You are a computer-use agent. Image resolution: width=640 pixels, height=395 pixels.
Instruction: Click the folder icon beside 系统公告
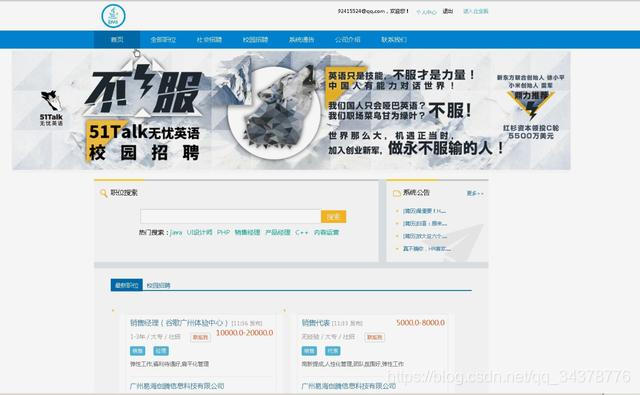396,193
